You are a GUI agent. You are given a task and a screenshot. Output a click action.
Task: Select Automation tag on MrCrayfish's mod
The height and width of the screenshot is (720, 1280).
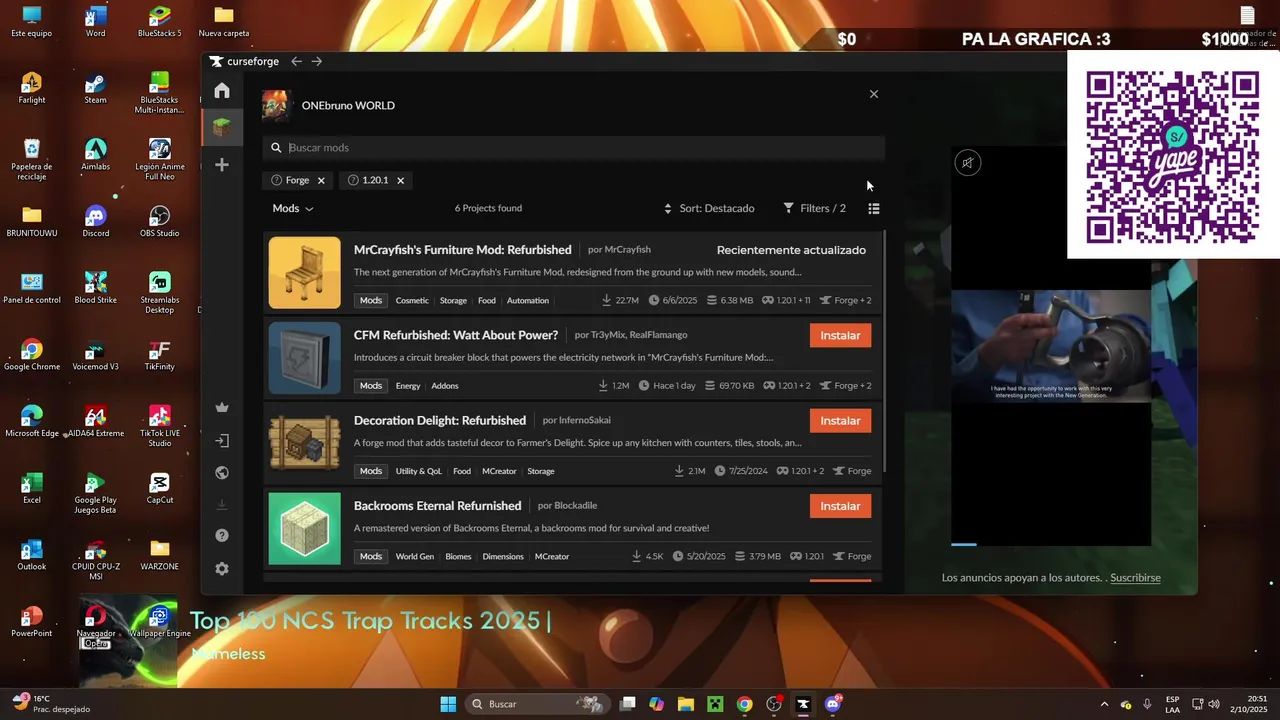point(528,301)
